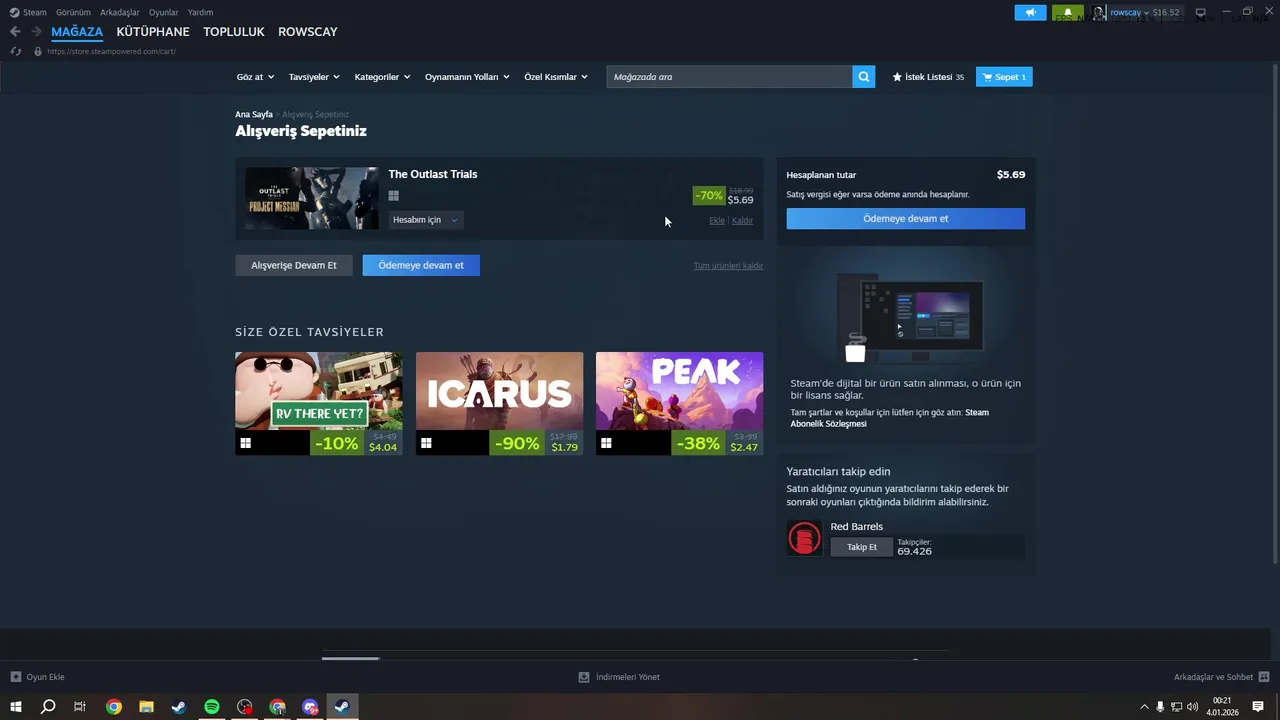Click the microphone tray icon

(1160, 707)
